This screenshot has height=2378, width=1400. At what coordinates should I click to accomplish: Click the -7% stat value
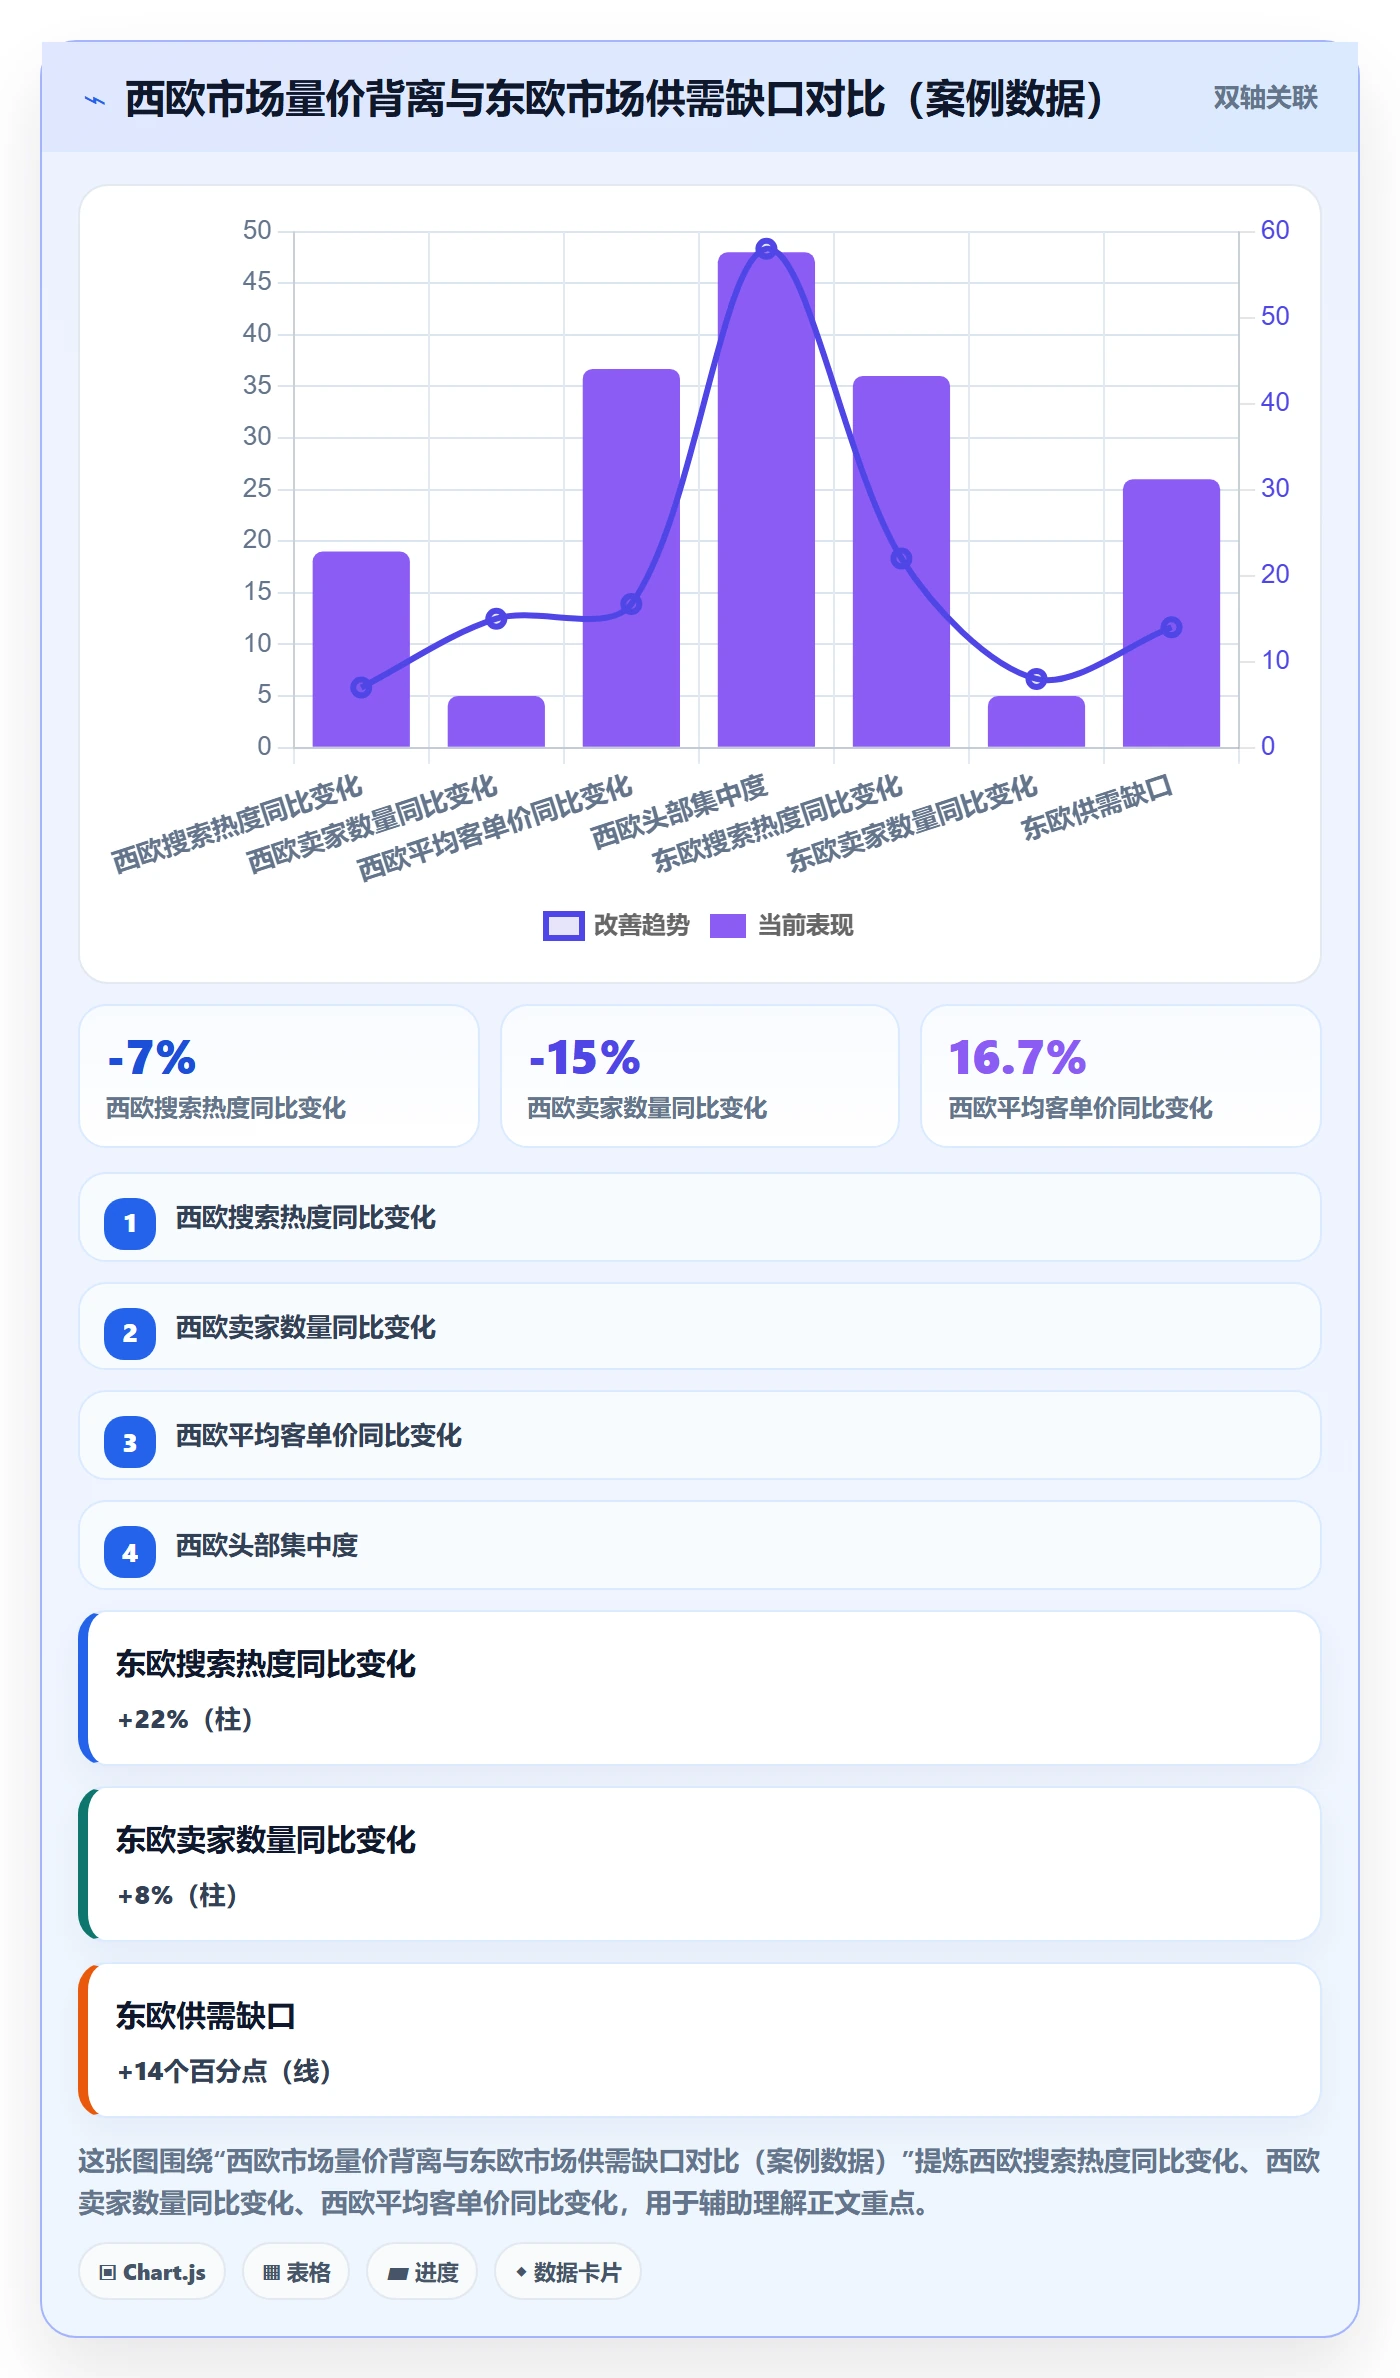152,1058
